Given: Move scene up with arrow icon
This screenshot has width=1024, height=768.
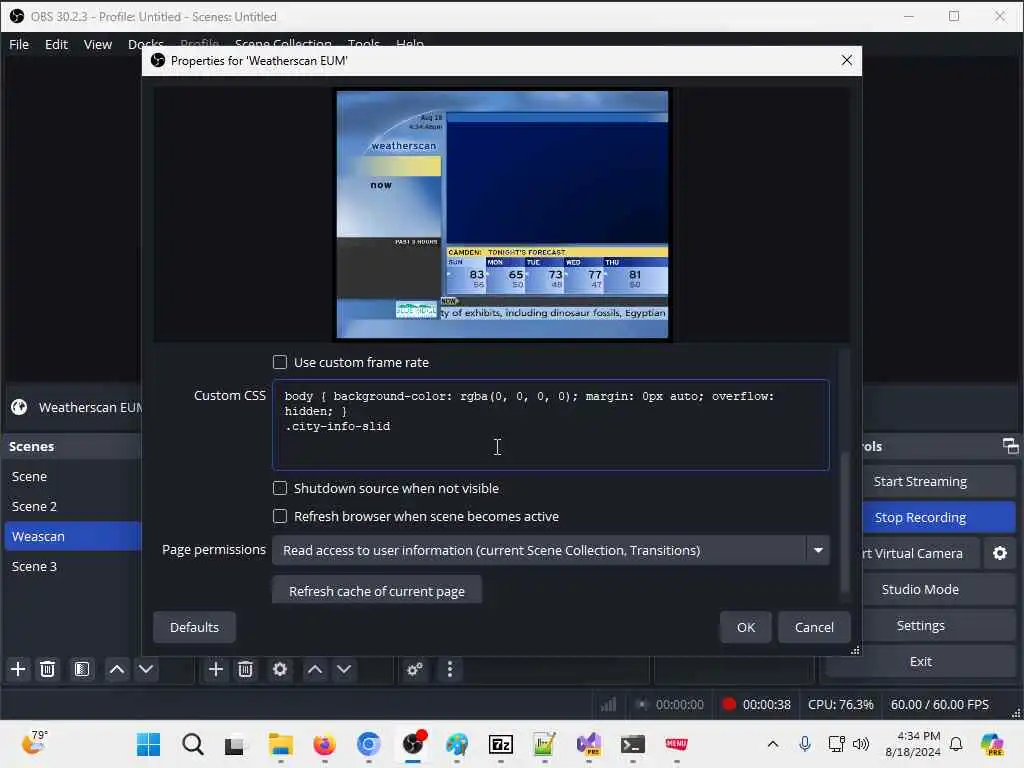Looking at the screenshot, I should pos(117,669).
